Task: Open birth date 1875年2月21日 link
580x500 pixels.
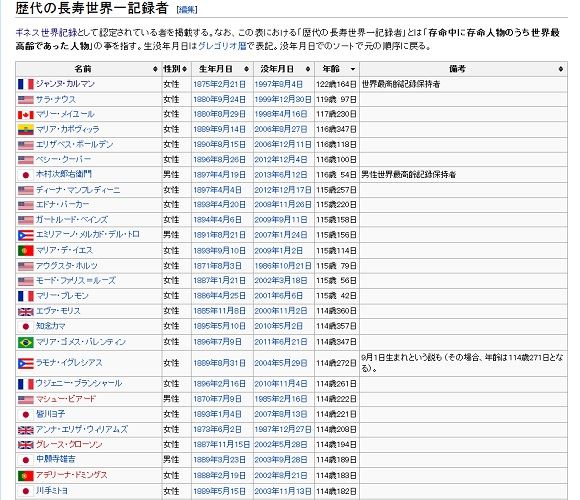Action: coord(219,84)
